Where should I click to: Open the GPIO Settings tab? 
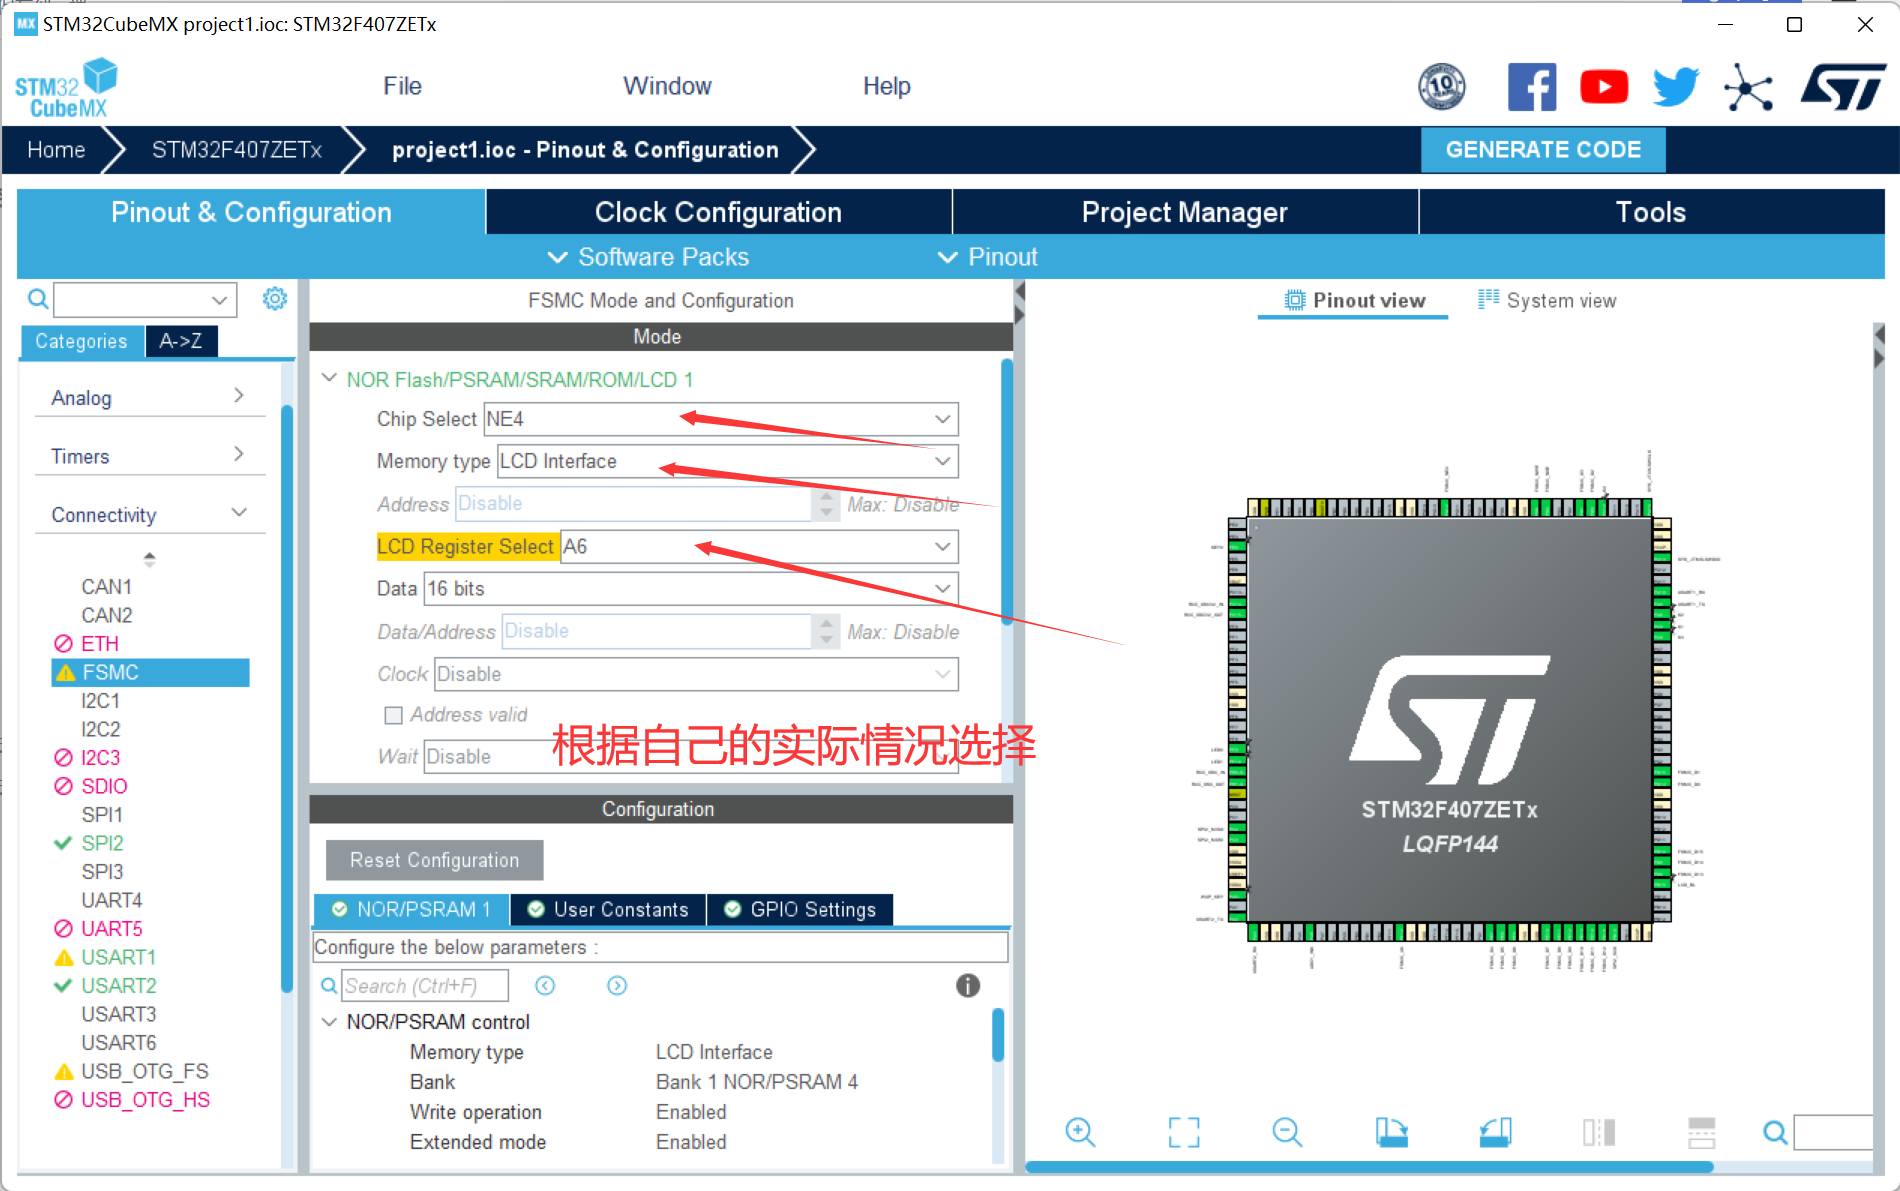(800, 909)
